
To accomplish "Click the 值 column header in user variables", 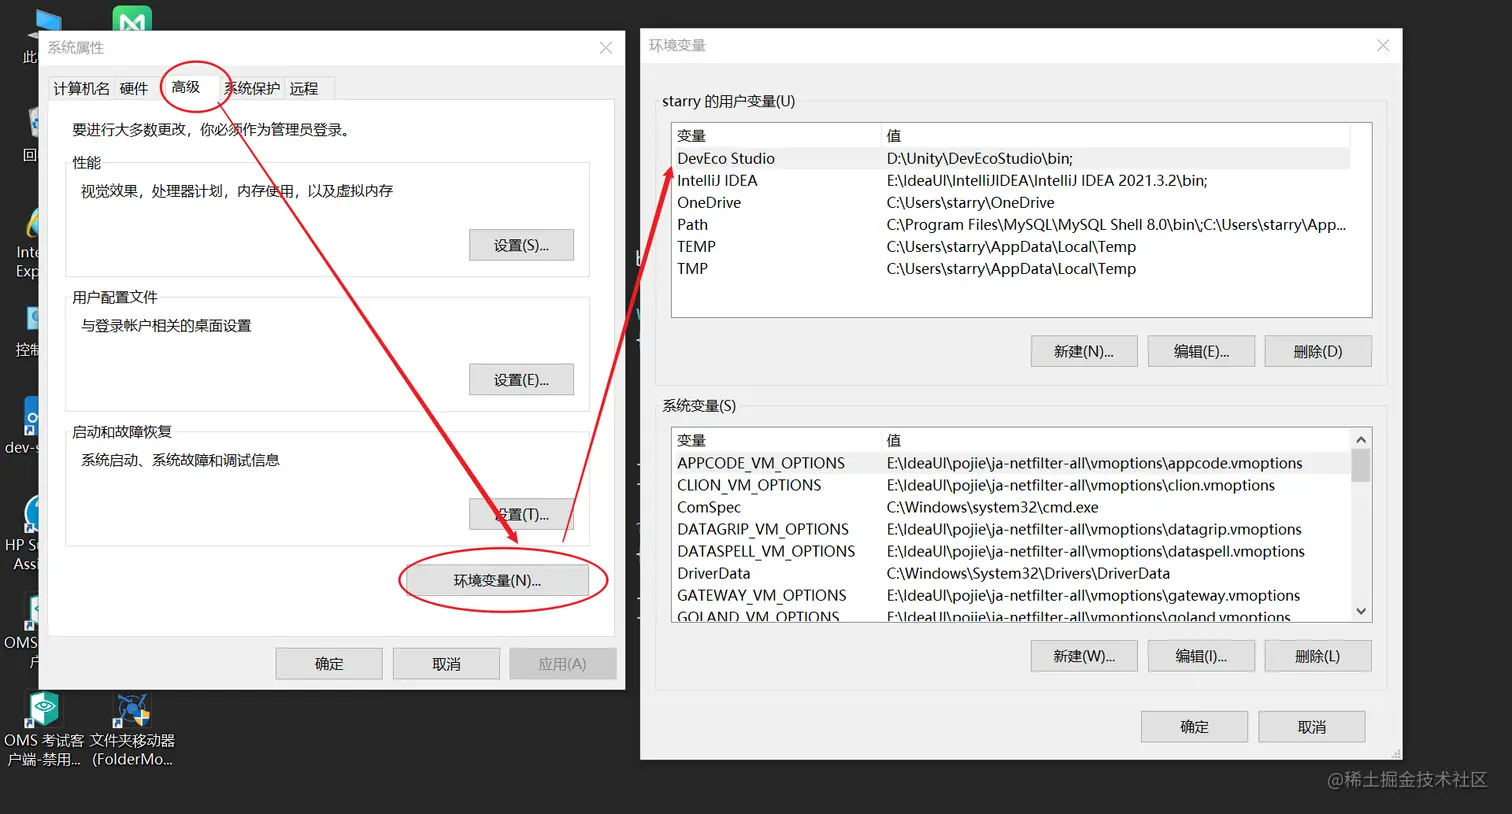I will pyautogui.click(x=1115, y=135).
